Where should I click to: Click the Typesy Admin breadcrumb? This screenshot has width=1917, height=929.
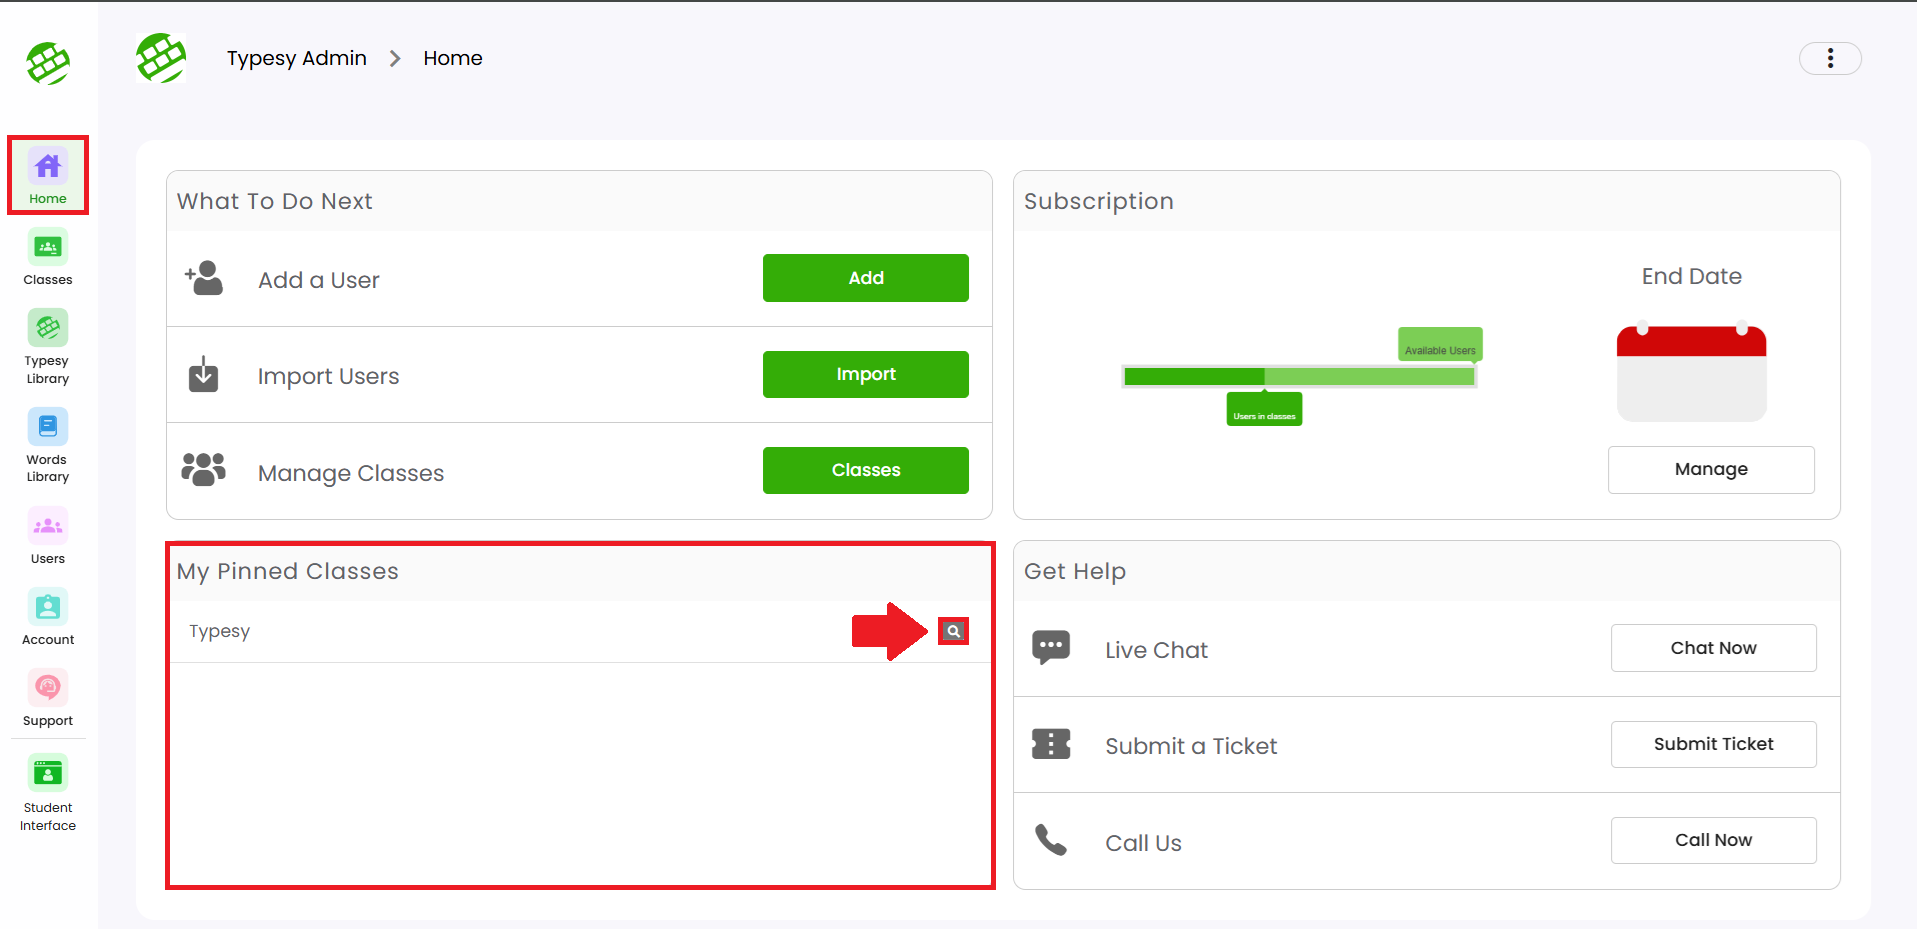(296, 59)
